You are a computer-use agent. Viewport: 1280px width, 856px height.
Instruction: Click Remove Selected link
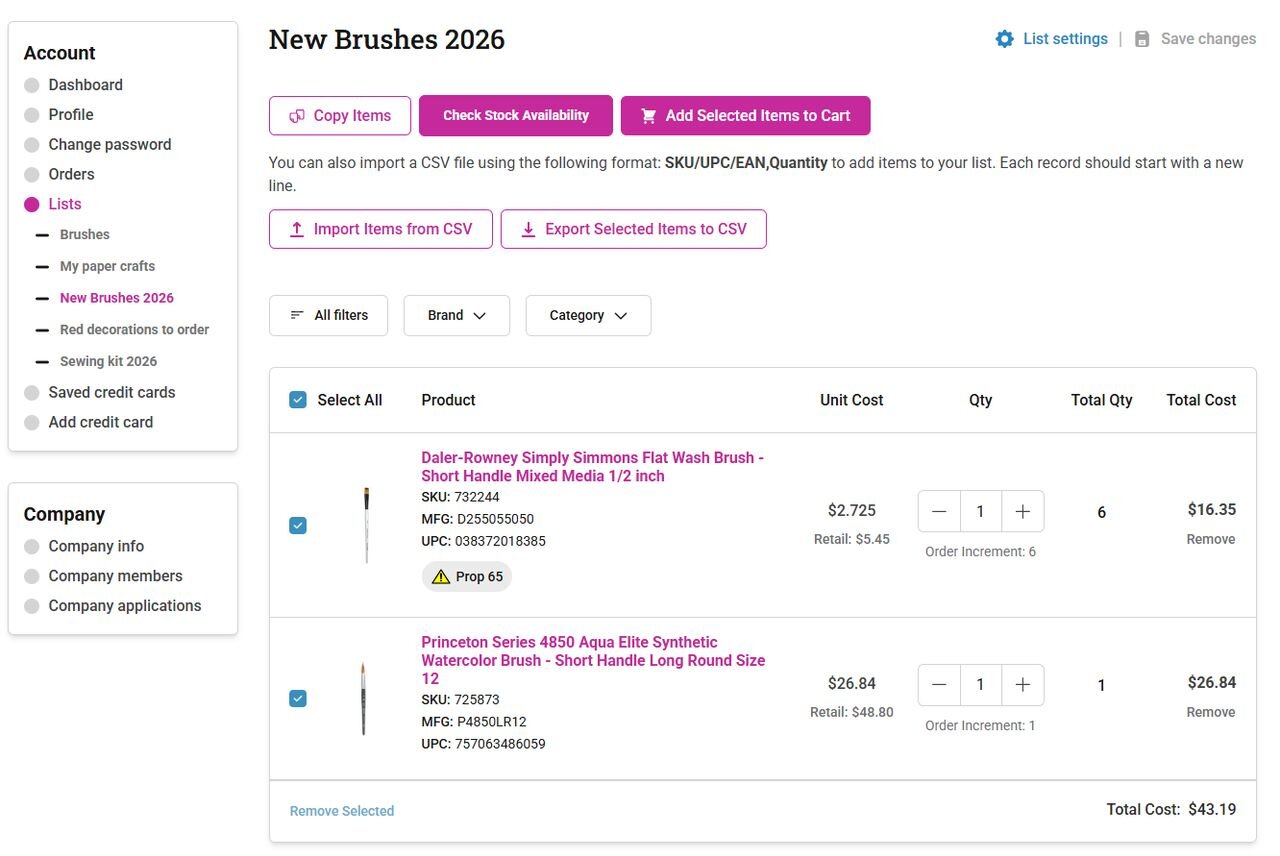(x=342, y=811)
